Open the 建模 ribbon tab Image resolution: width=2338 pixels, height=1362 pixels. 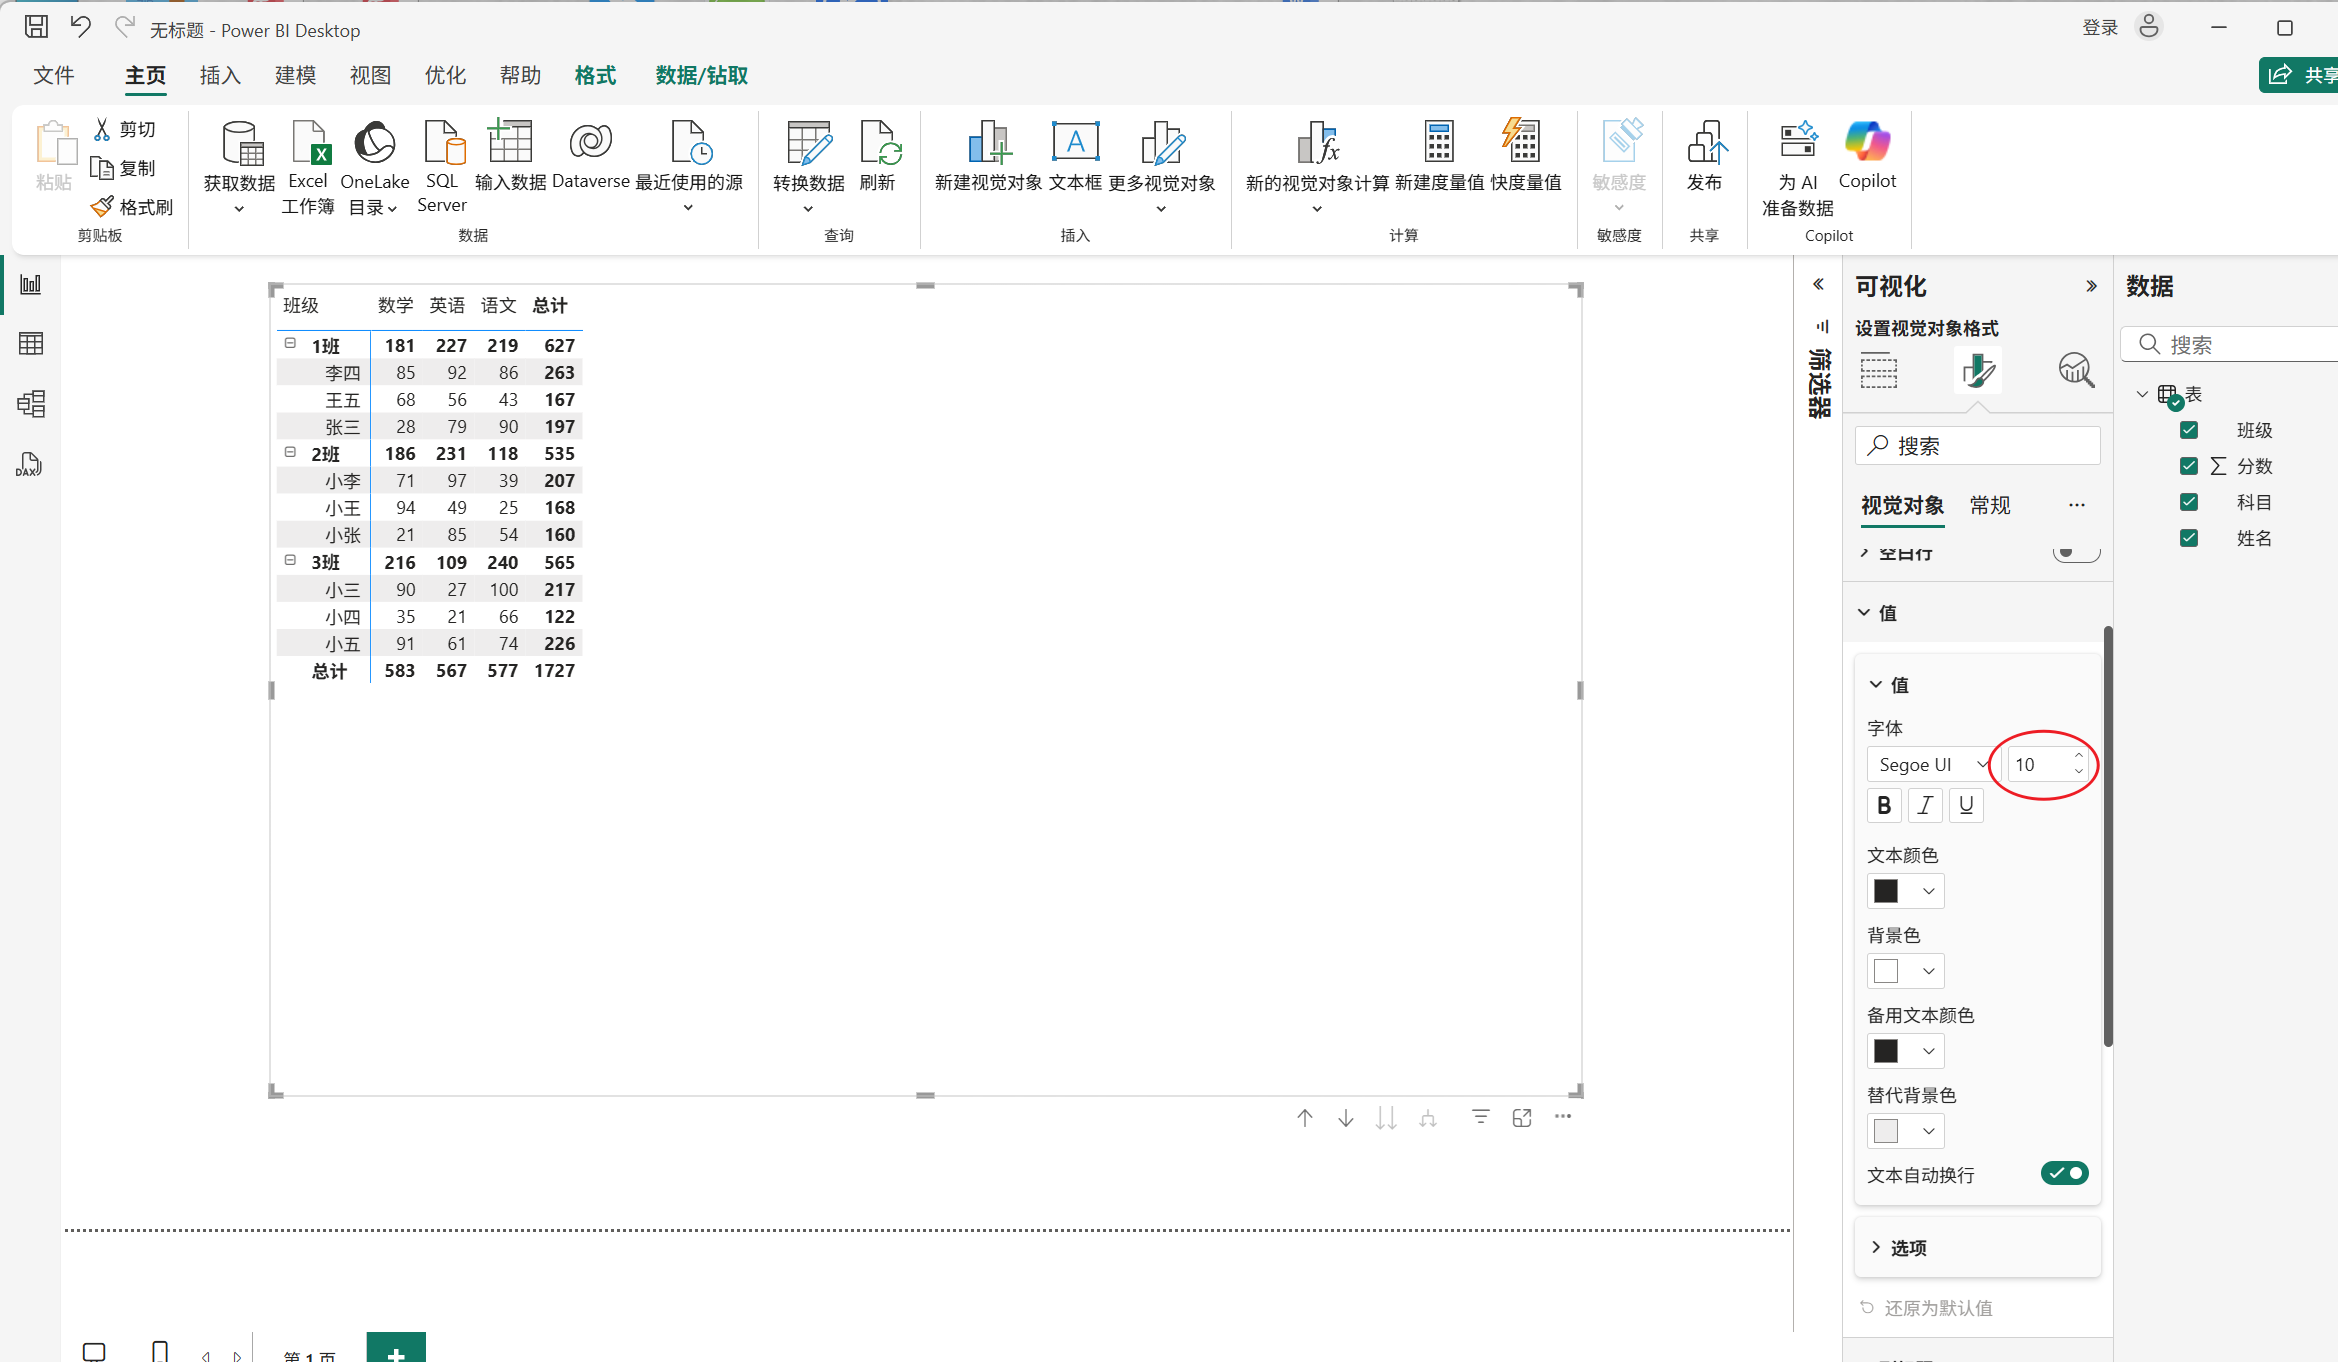pyautogui.click(x=295, y=76)
